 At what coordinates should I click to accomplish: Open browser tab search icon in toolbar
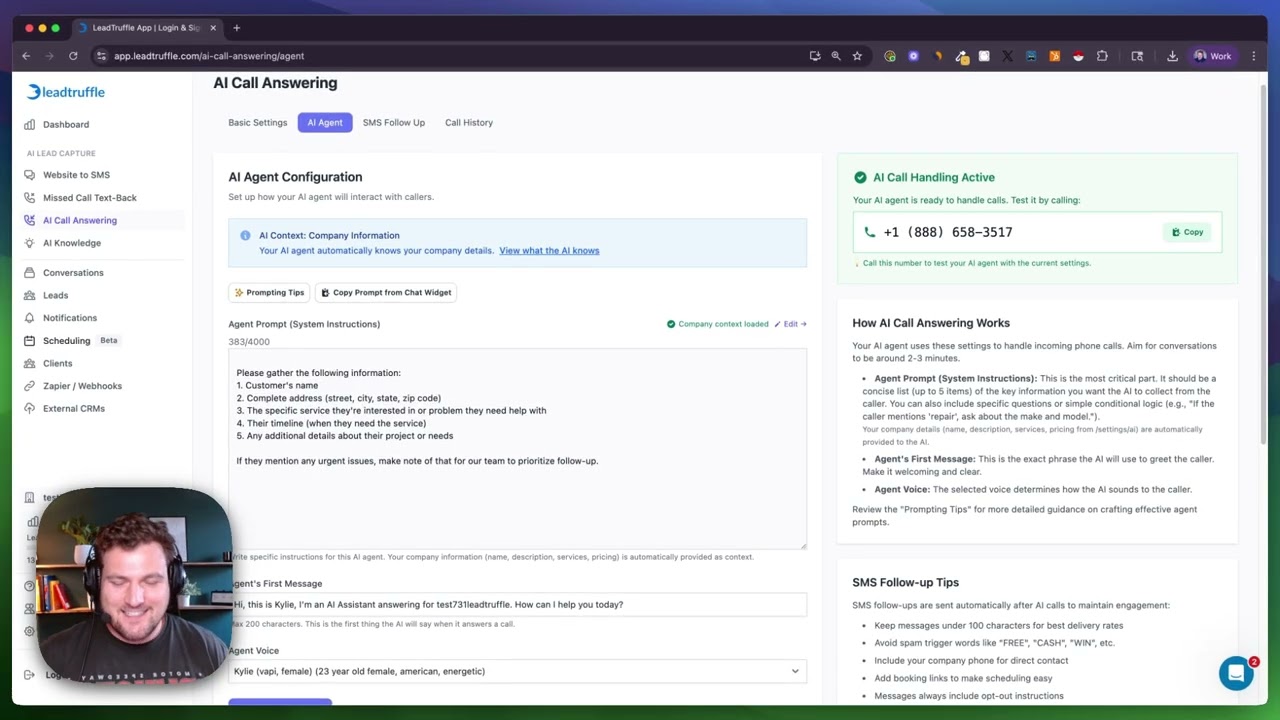click(x=1137, y=56)
